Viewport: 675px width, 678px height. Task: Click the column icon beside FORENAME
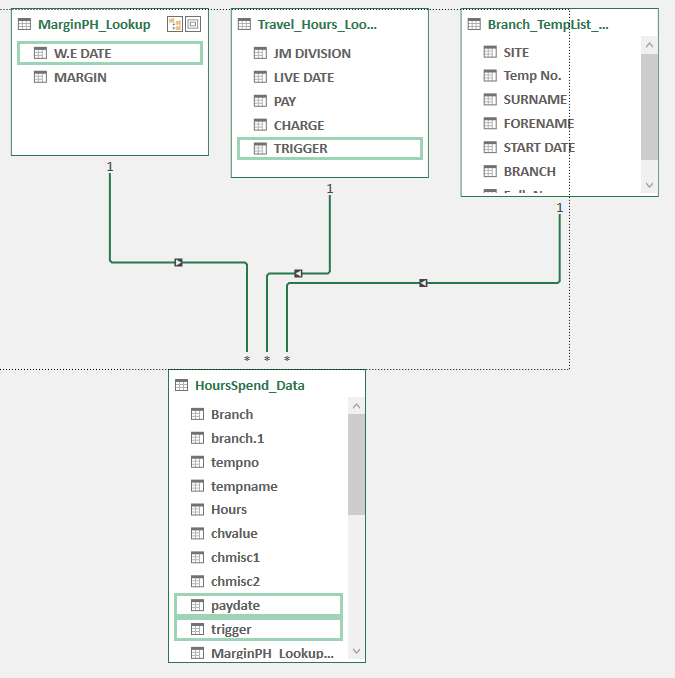(x=490, y=124)
